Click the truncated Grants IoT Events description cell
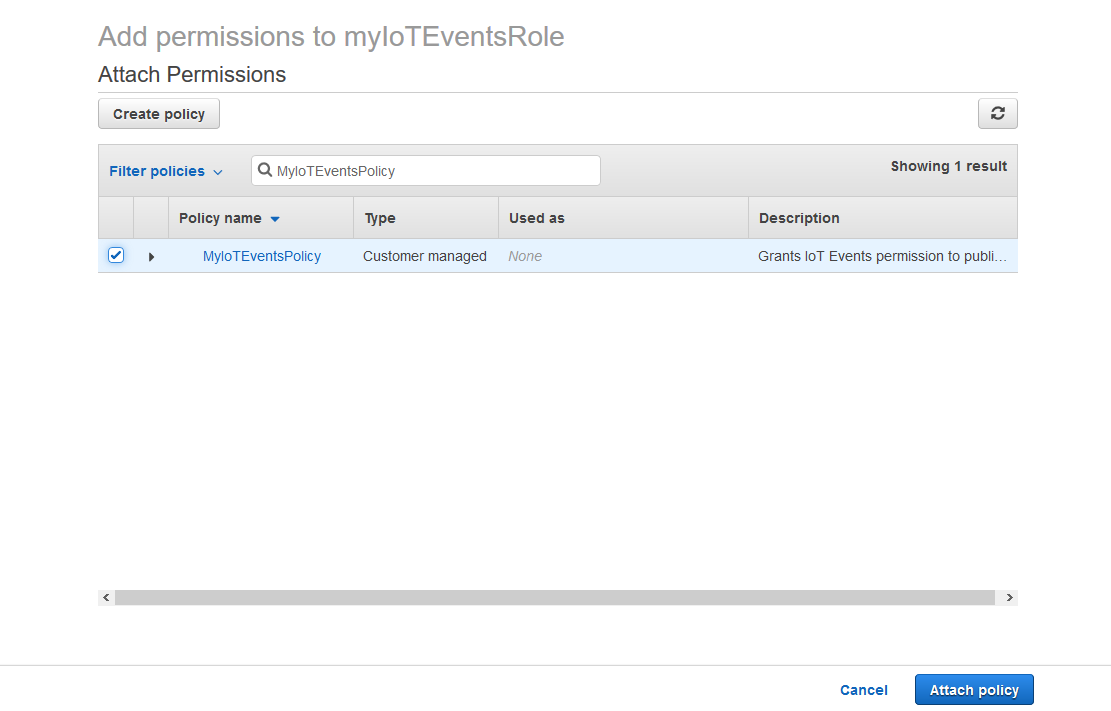This screenshot has width=1111, height=711. click(x=881, y=256)
